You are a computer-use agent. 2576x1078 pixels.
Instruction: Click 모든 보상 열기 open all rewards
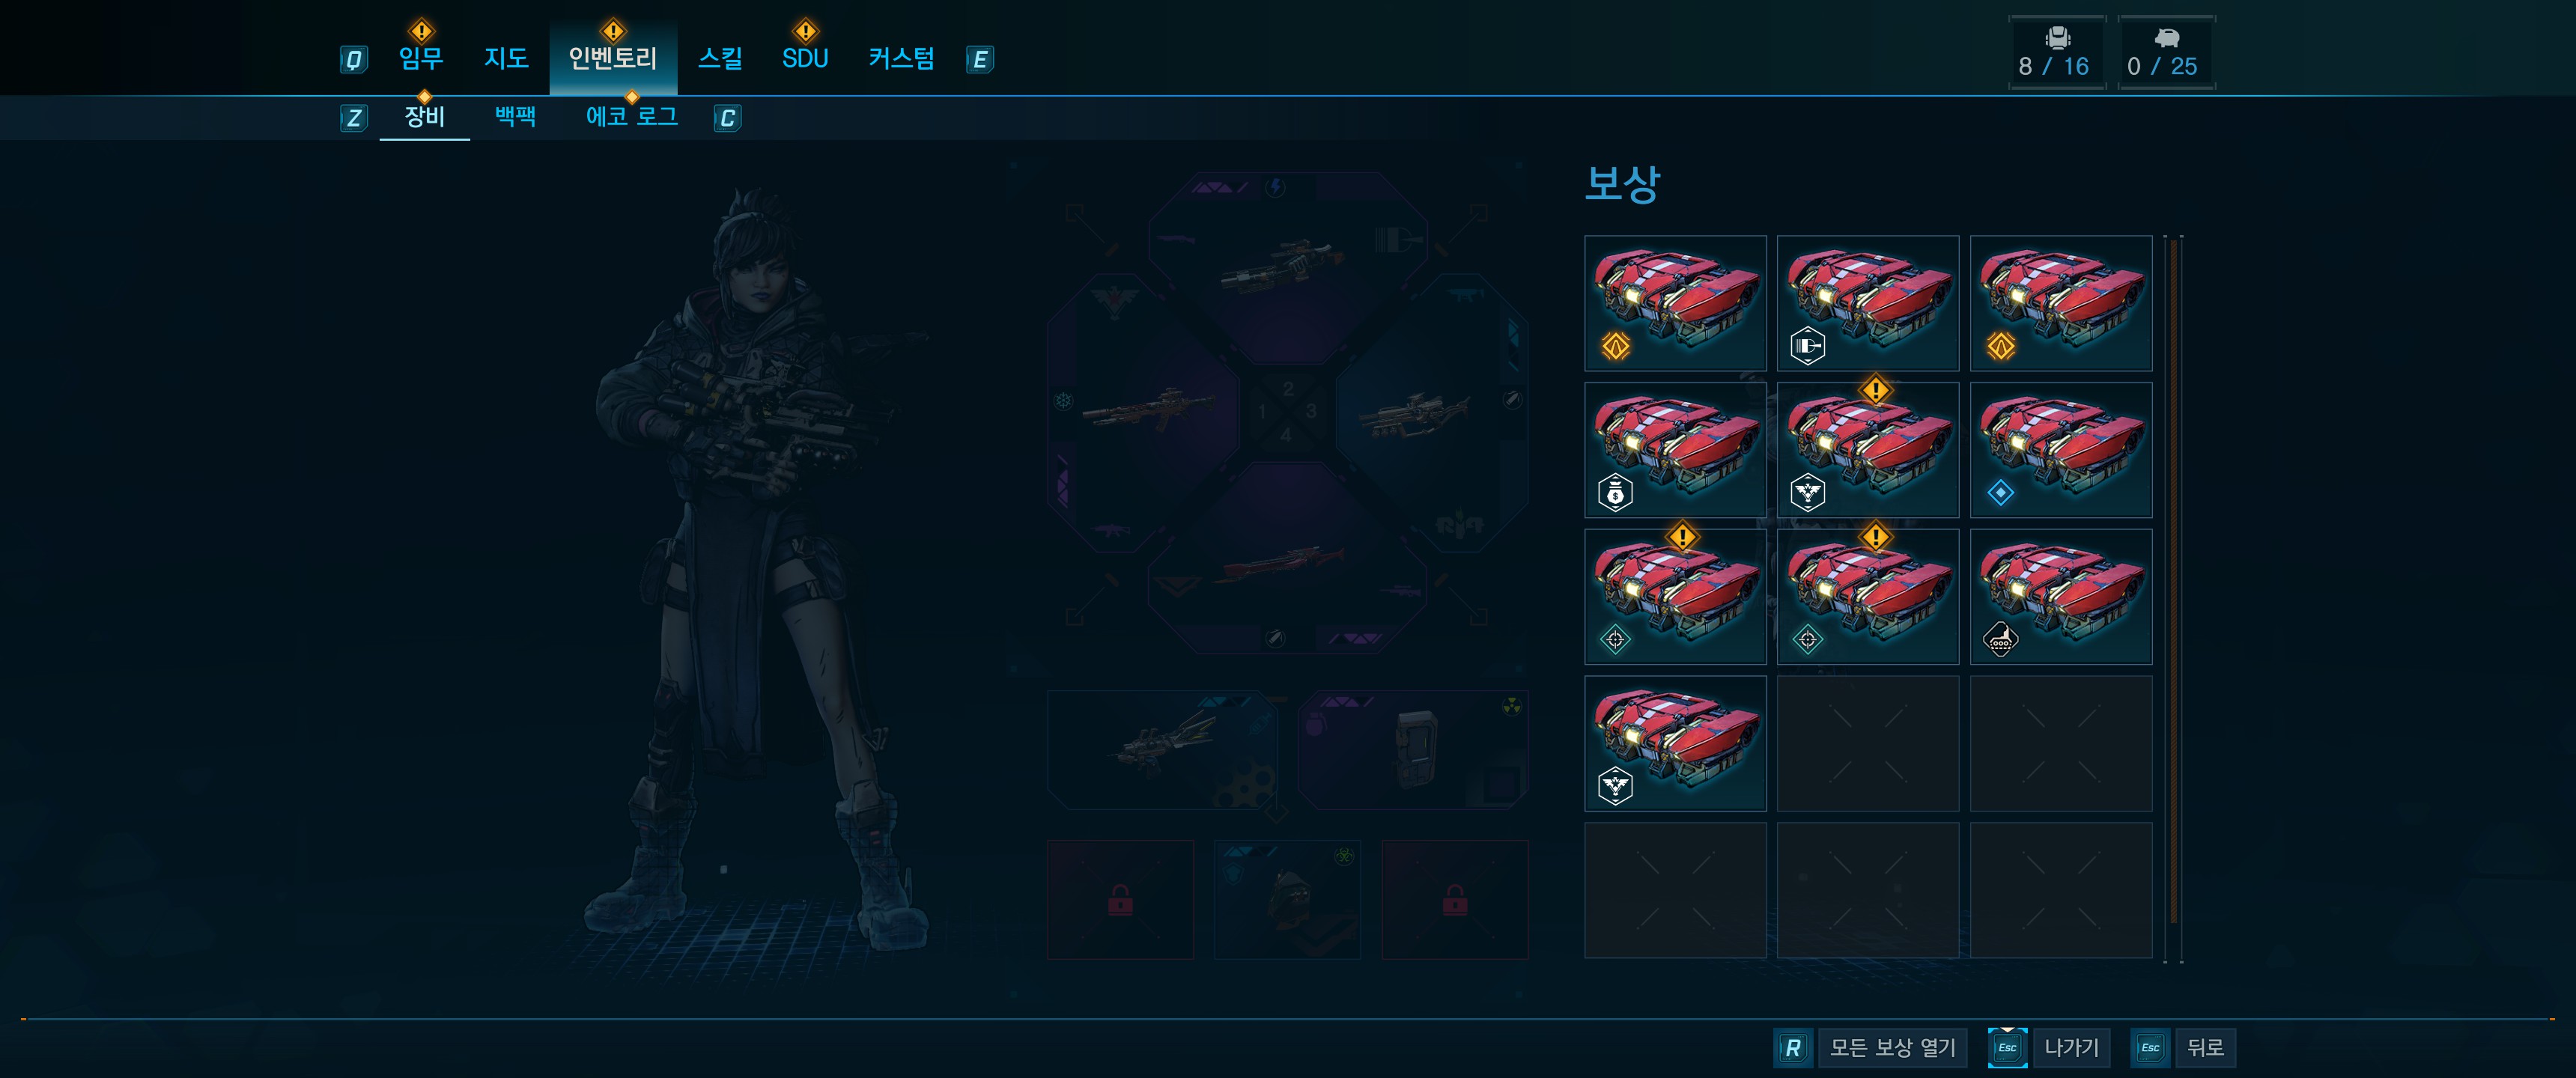(x=1892, y=1047)
